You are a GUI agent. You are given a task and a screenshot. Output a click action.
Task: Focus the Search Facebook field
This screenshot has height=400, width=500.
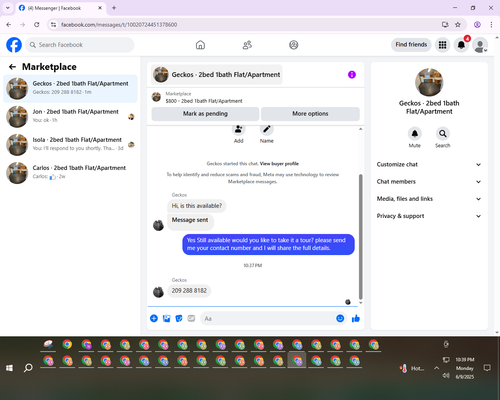tap(80, 45)
